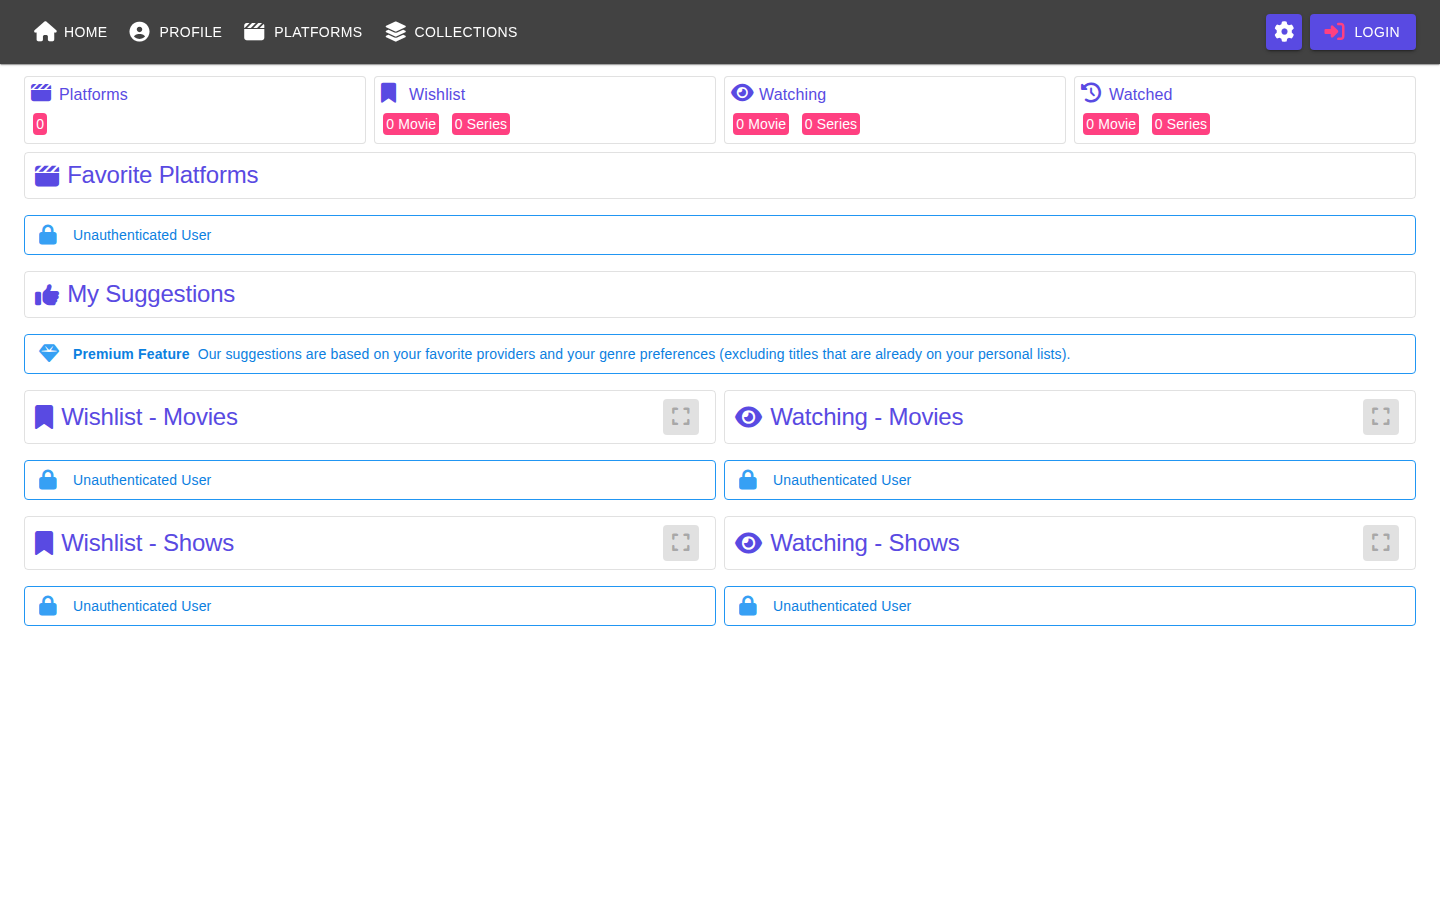This screenshot has height=900, width=1440.
Task: Click the Favorite Platforms heading
Action: click(x=163, y=175)
